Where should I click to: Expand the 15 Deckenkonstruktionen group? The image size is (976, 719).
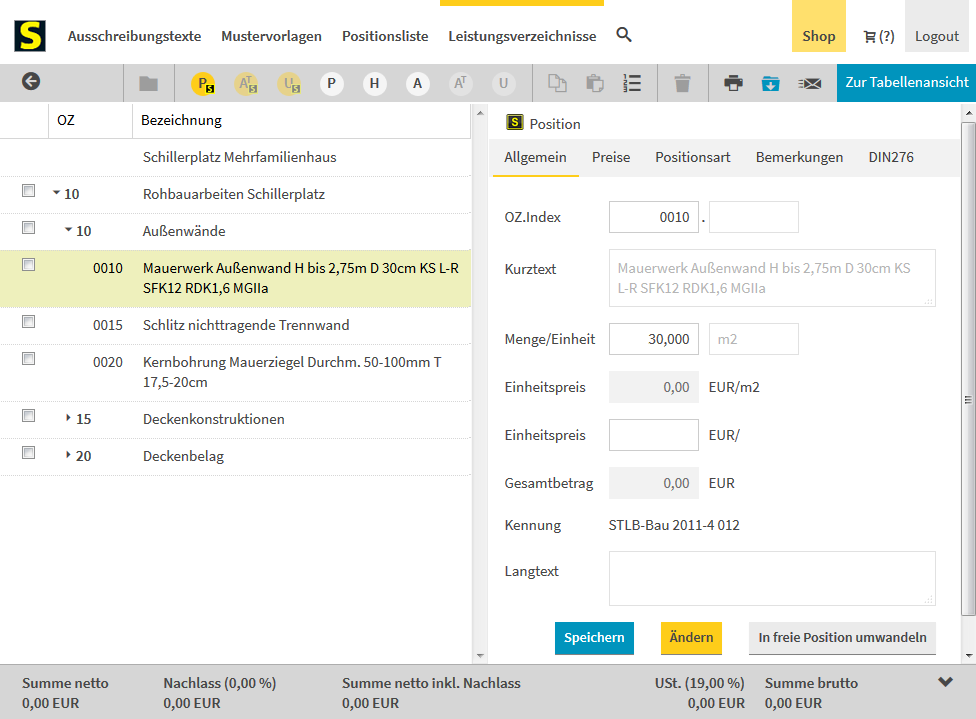pos(69,419)
